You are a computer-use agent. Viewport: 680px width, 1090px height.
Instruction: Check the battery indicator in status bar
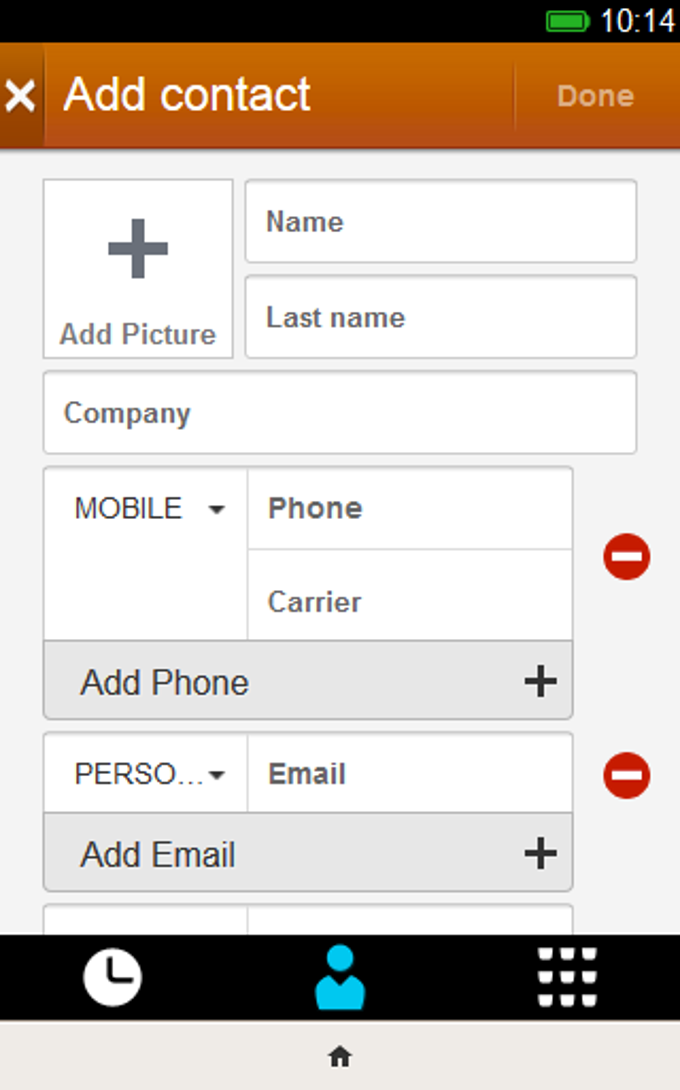pos(567,21)
